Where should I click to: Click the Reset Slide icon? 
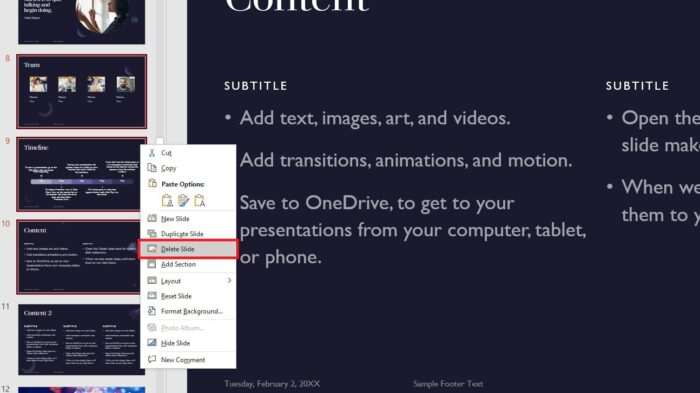coord(152,296)
